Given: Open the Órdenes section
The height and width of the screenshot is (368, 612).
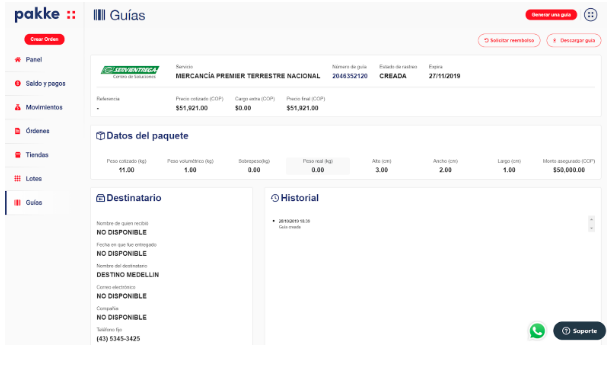Looking at the screenshot, I should 37,131.
